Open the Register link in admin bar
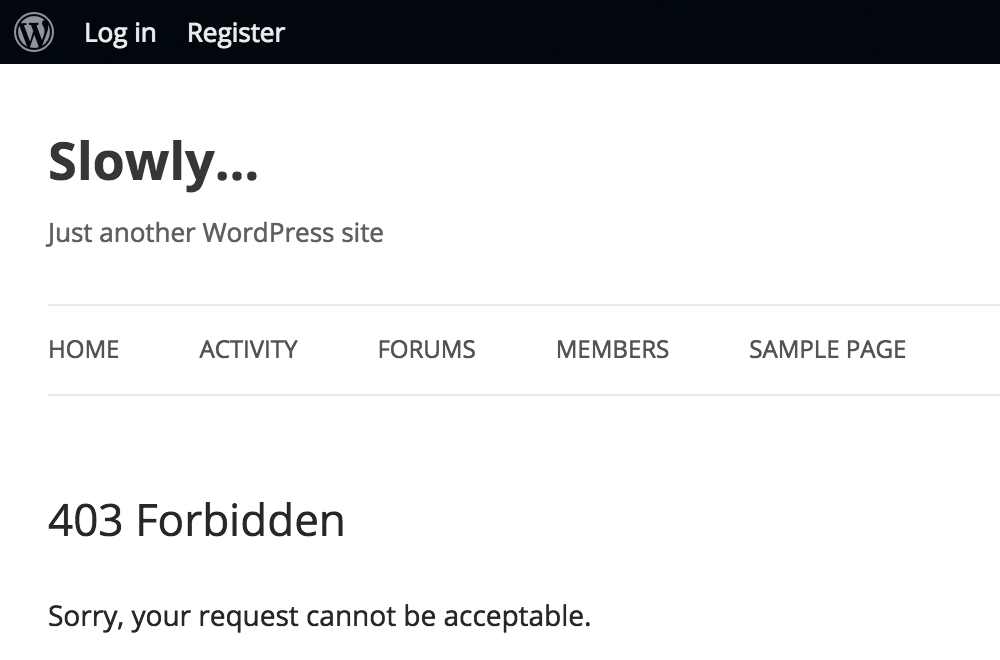This screenshot has height=660, width=1000. [235, 33]
